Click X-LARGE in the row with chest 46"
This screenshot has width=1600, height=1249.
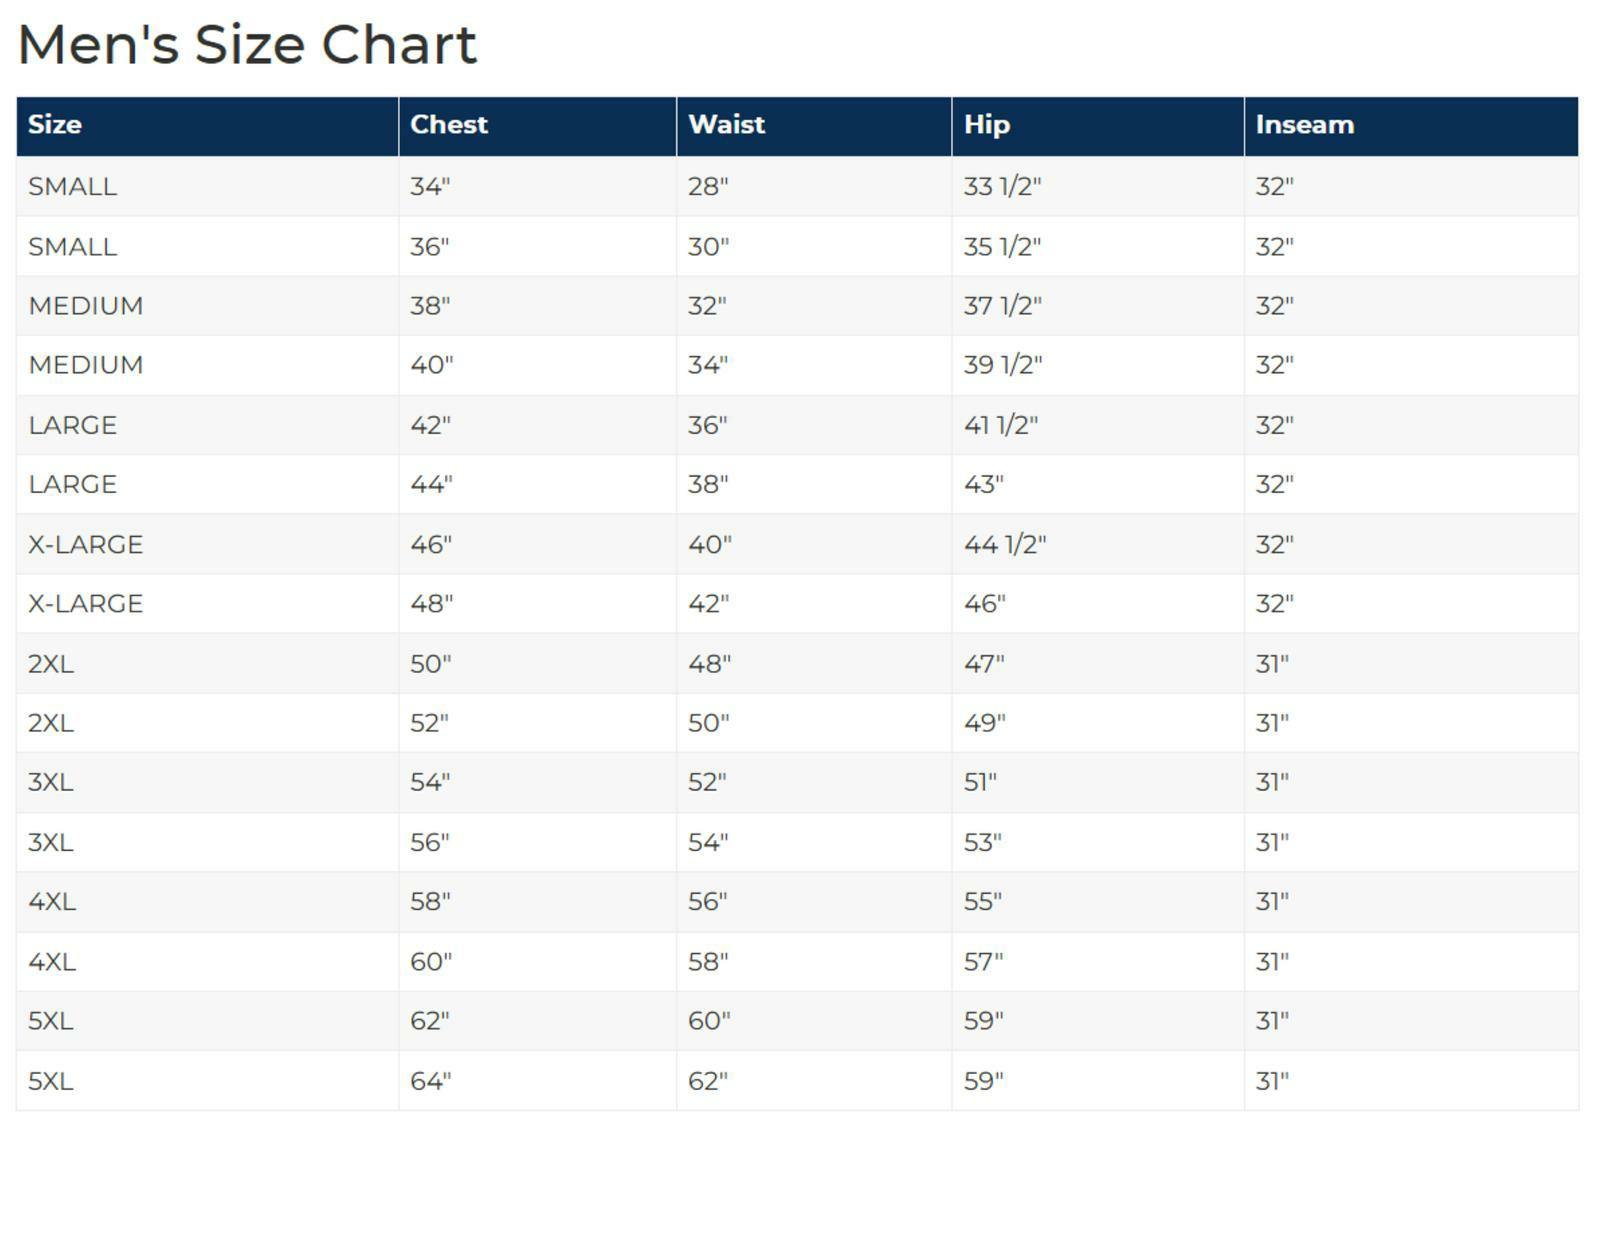[x=85, y=544]
